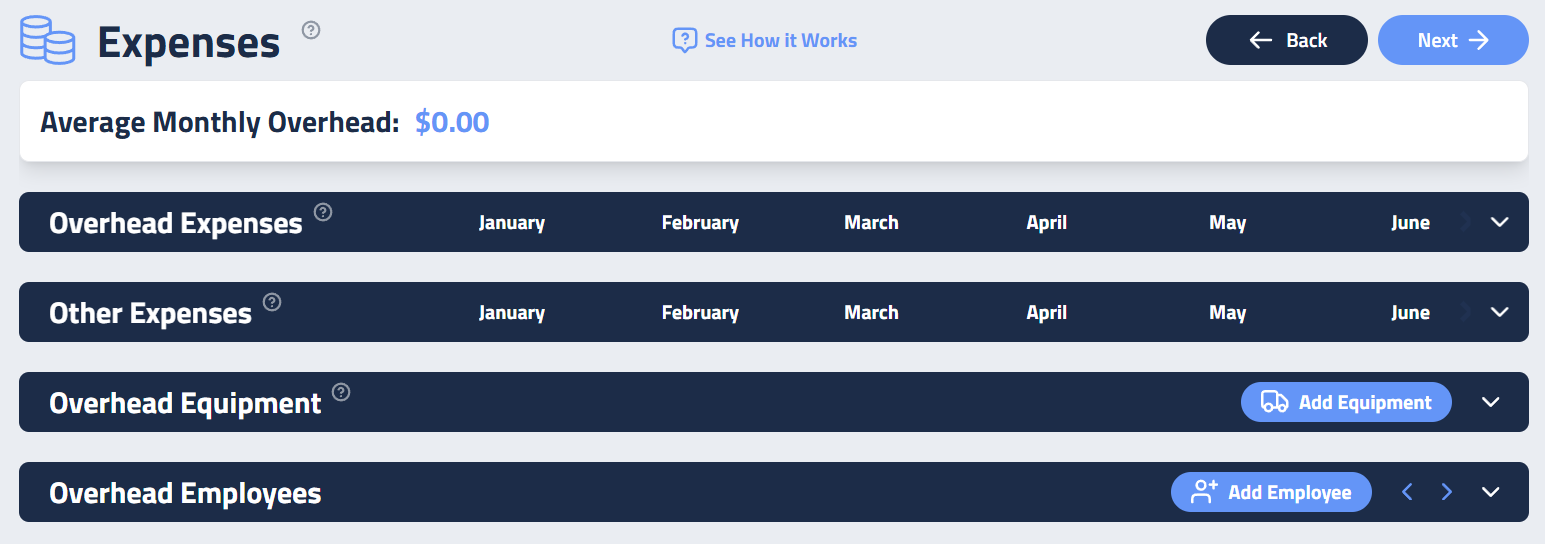Expand the Overhead Equipment section
Screen dimensions: 1545x544
tap(1491, 402)
